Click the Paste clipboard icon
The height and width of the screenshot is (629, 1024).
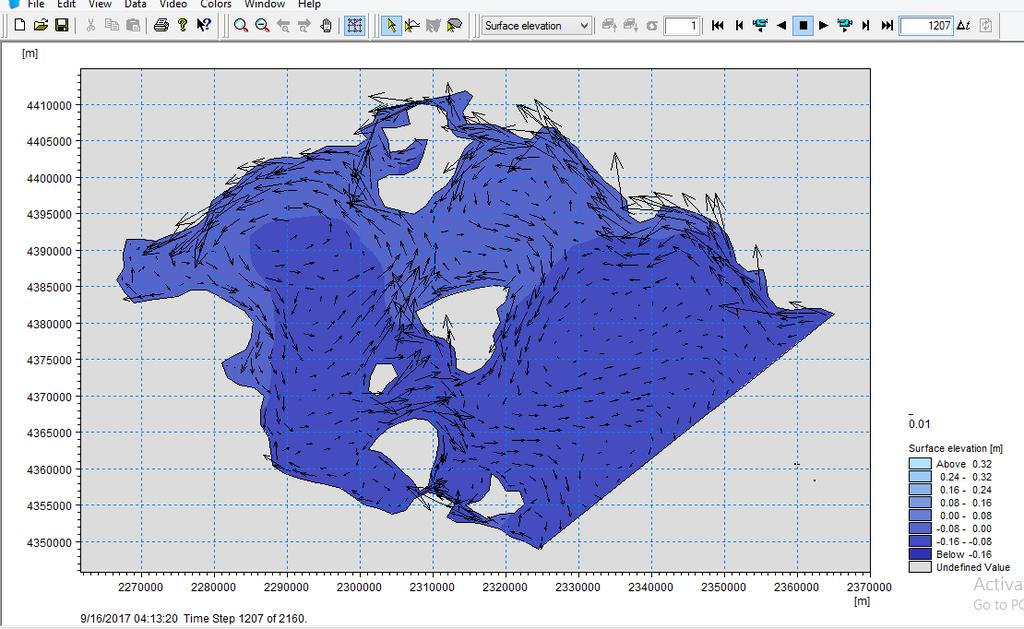point(133,25)
